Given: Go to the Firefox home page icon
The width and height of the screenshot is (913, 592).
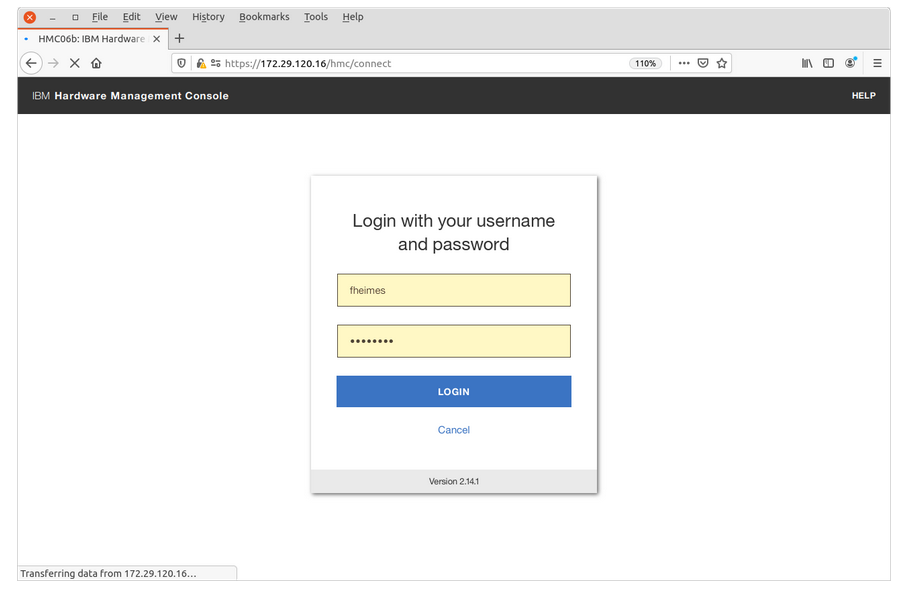Looking at the screenshot, I should [96, 63].
